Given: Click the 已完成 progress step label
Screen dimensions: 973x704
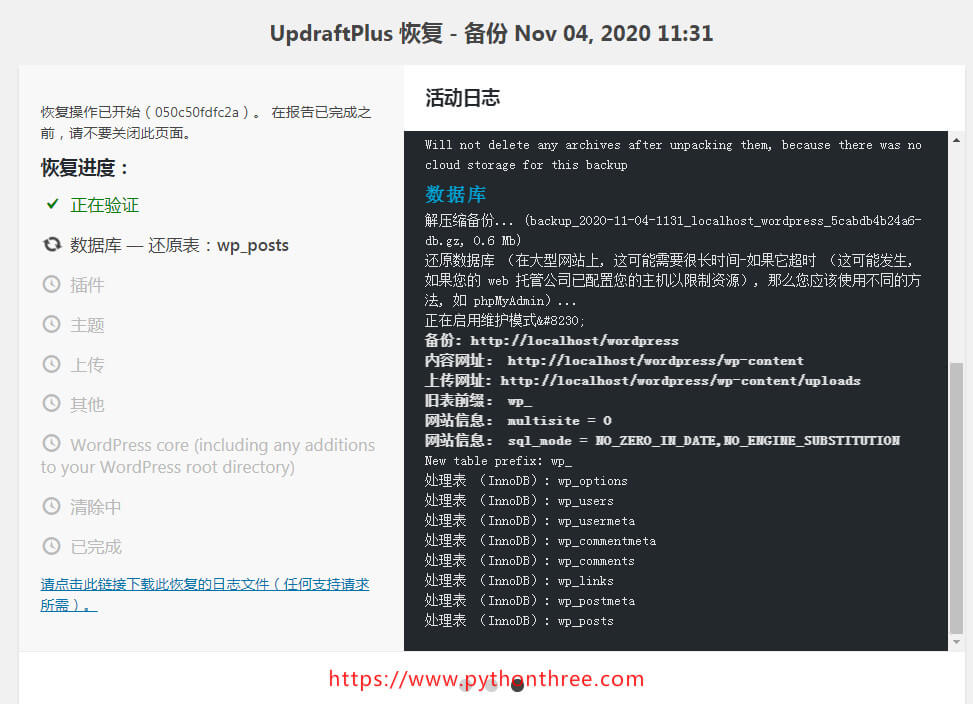Looking at the screenshot, I should (96, 546).
